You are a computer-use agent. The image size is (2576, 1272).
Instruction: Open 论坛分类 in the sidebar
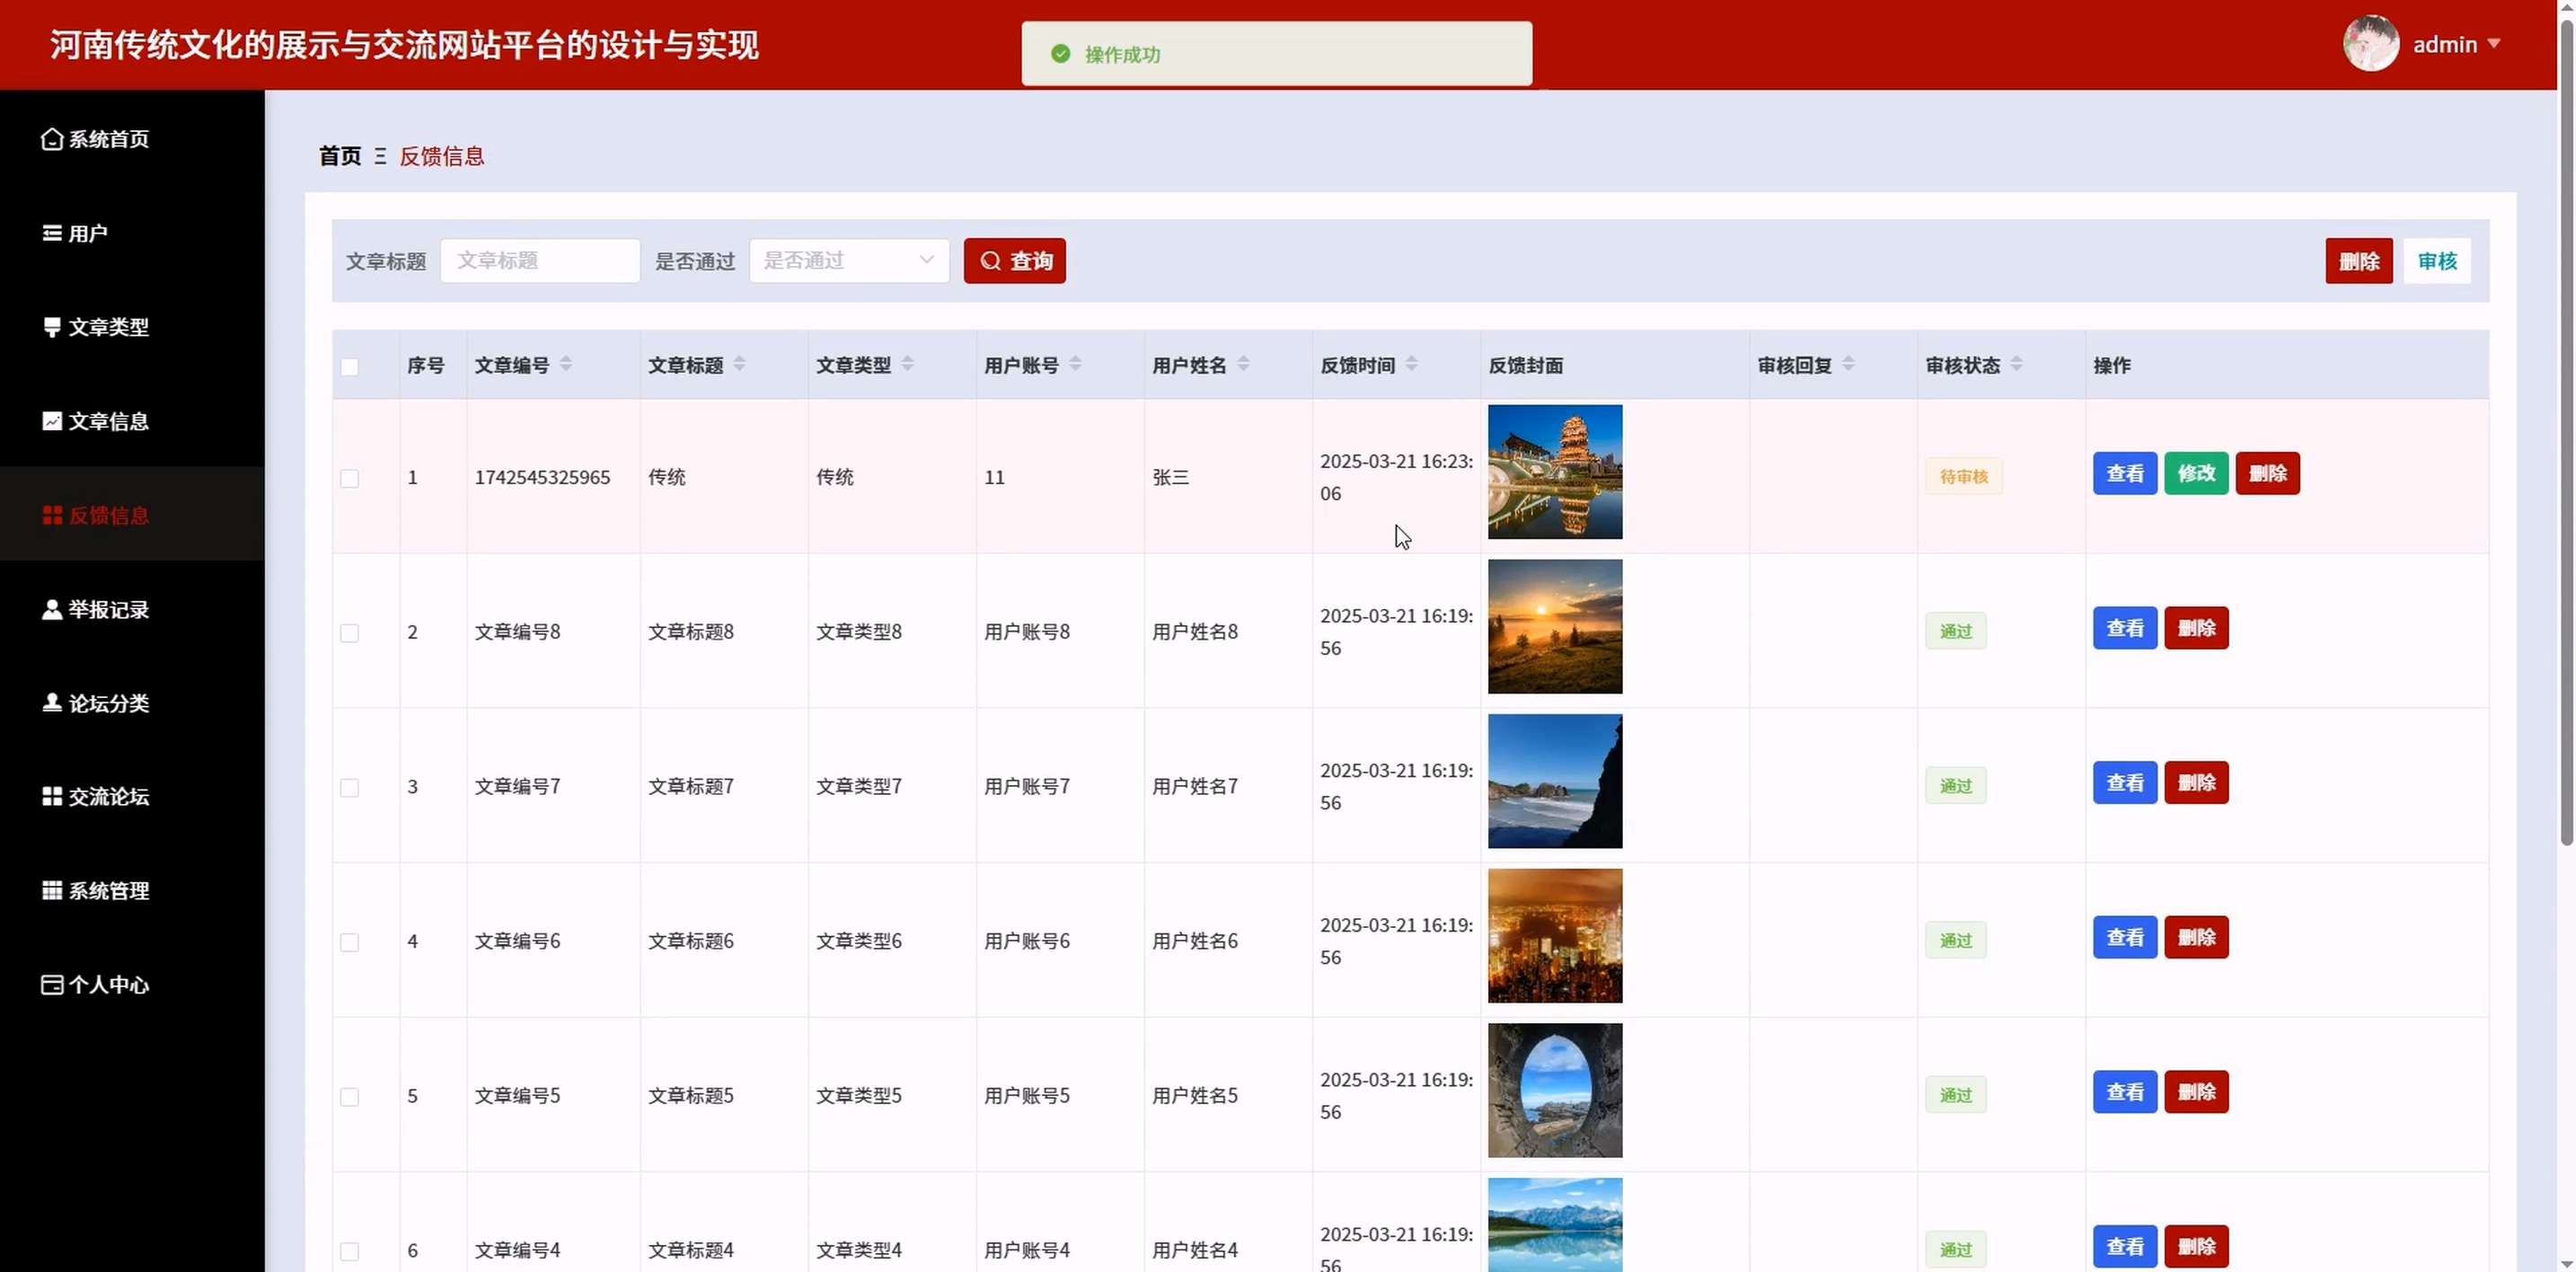point(108,703)
